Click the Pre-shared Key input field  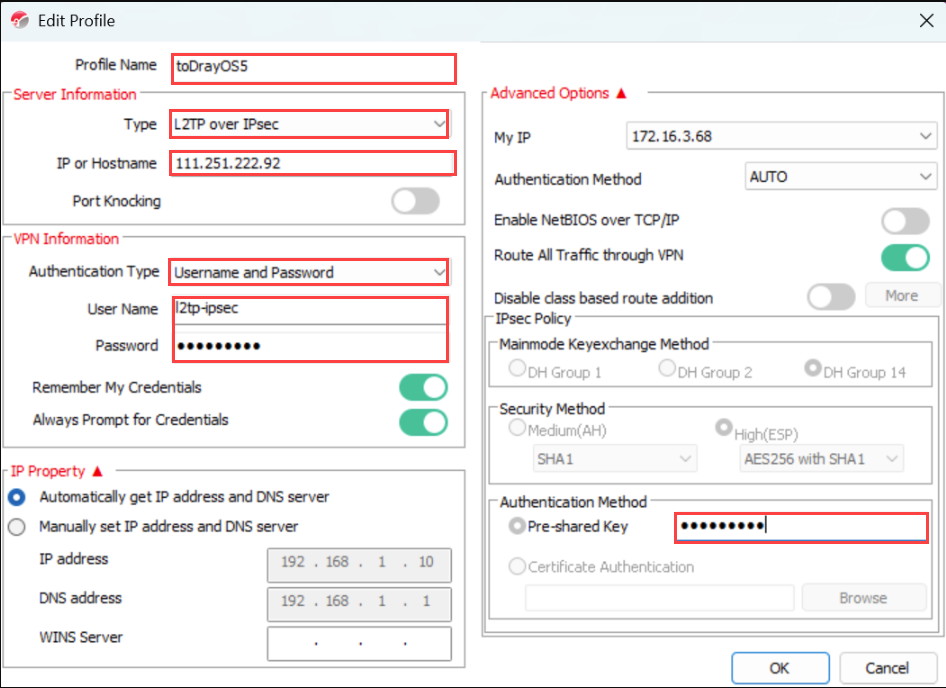(801, 526)
